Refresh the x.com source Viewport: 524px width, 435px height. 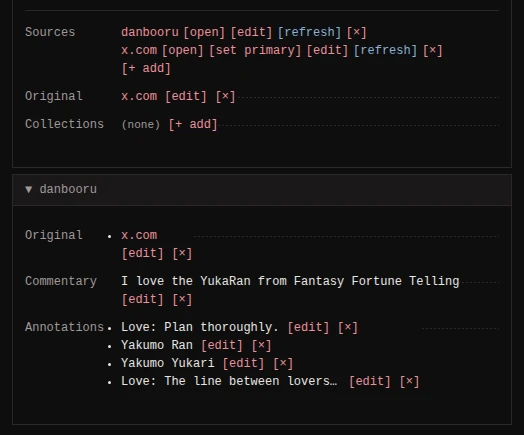(385, 50)
